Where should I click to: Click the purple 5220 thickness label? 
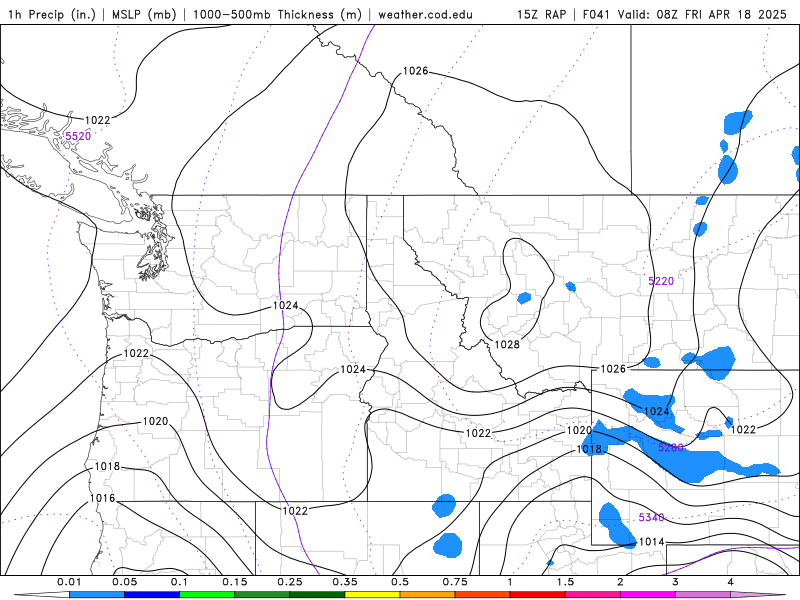[x=661, y=281]
